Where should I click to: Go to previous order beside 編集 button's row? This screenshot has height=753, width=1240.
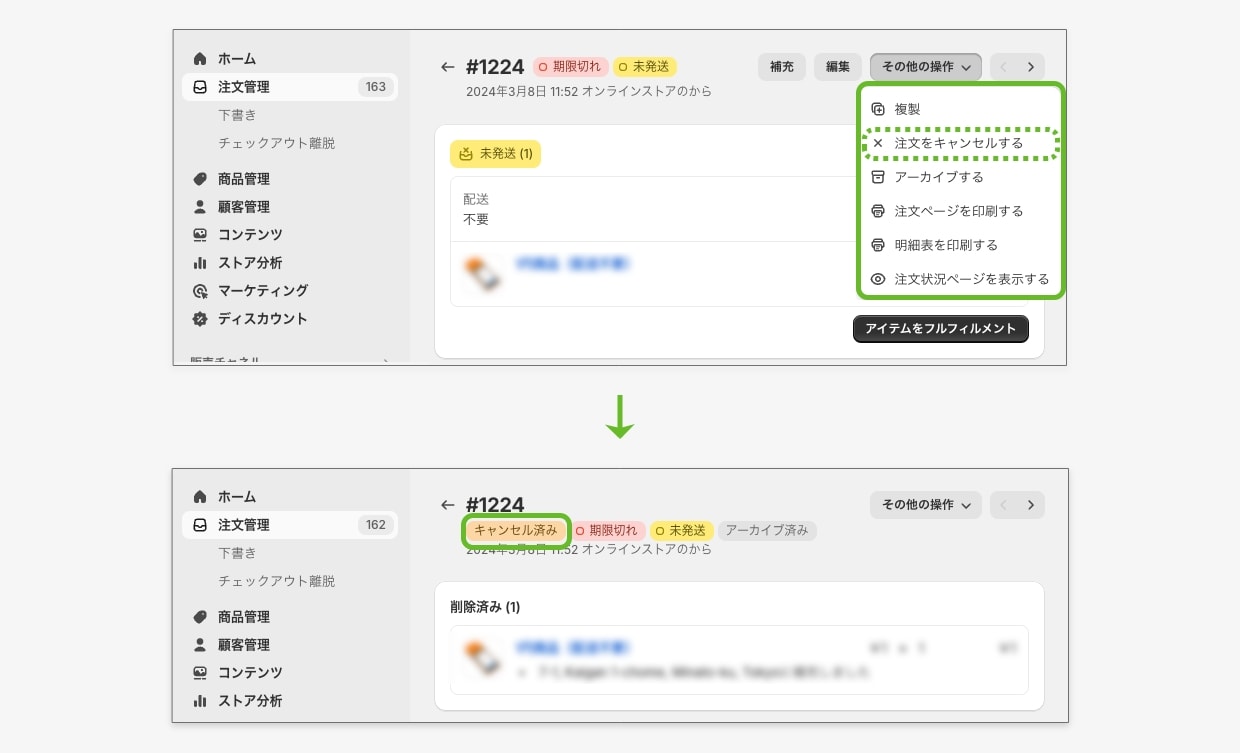(1004, 67)
